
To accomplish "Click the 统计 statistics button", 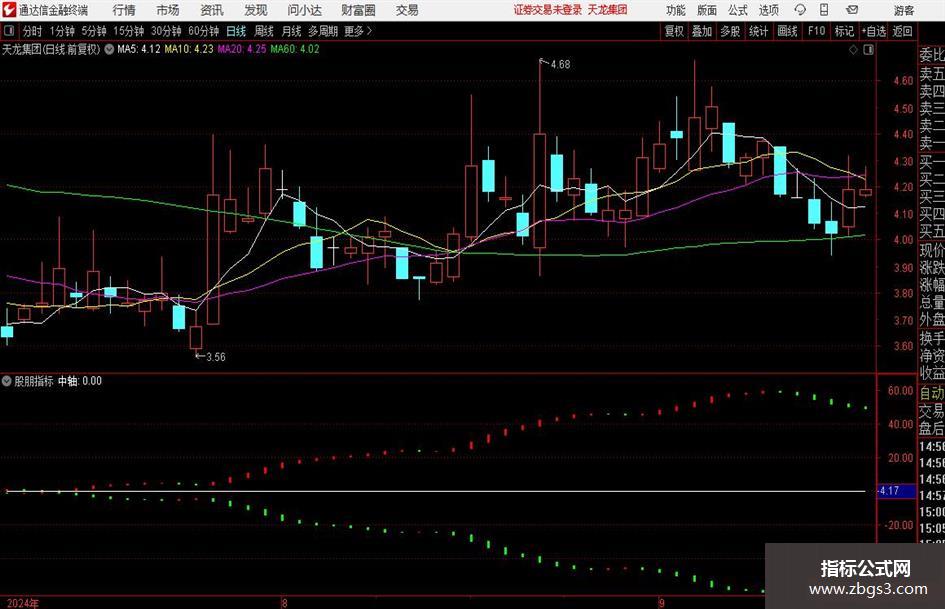I will click(758, 31).
